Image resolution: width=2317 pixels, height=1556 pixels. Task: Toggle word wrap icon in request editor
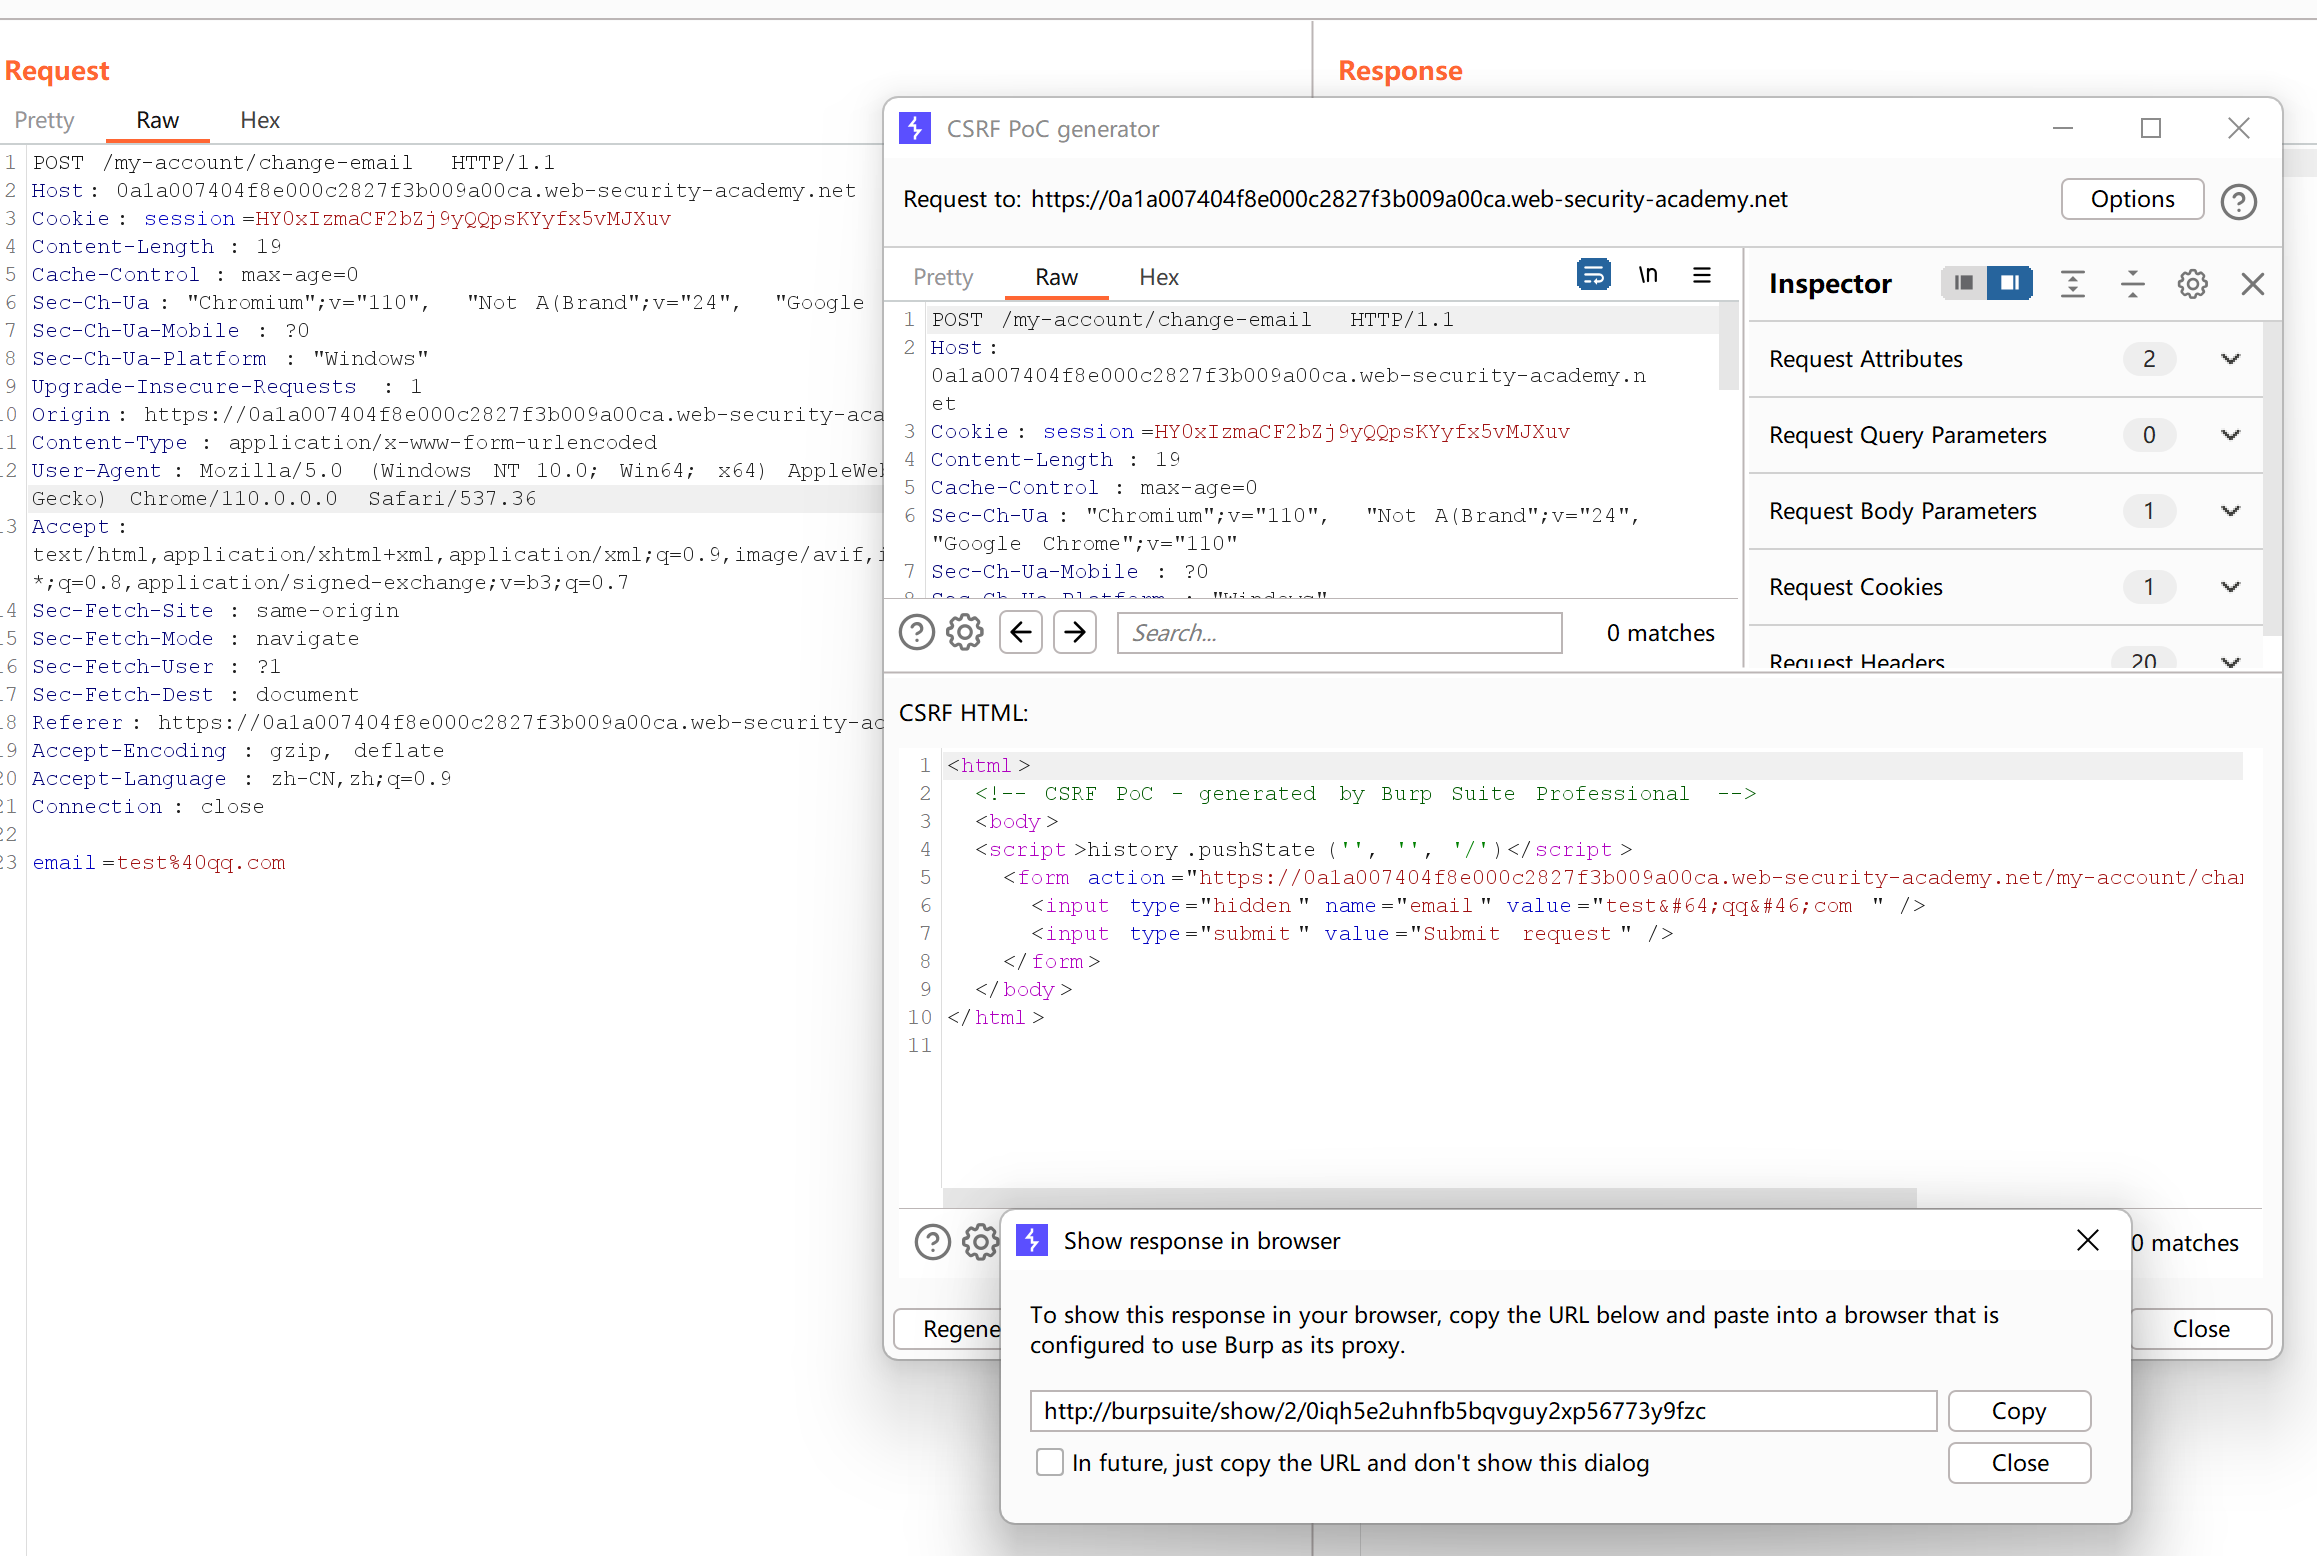click(x=1593, y=274)
